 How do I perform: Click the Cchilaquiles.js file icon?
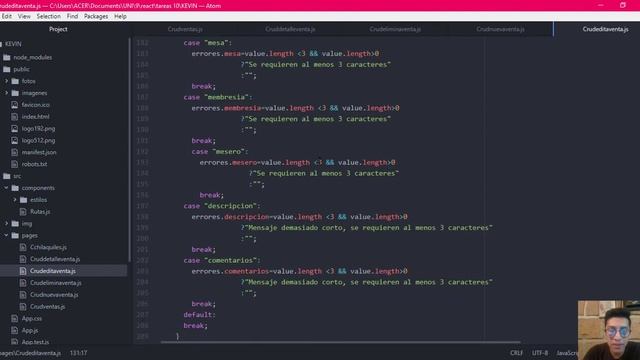[23, 247]
